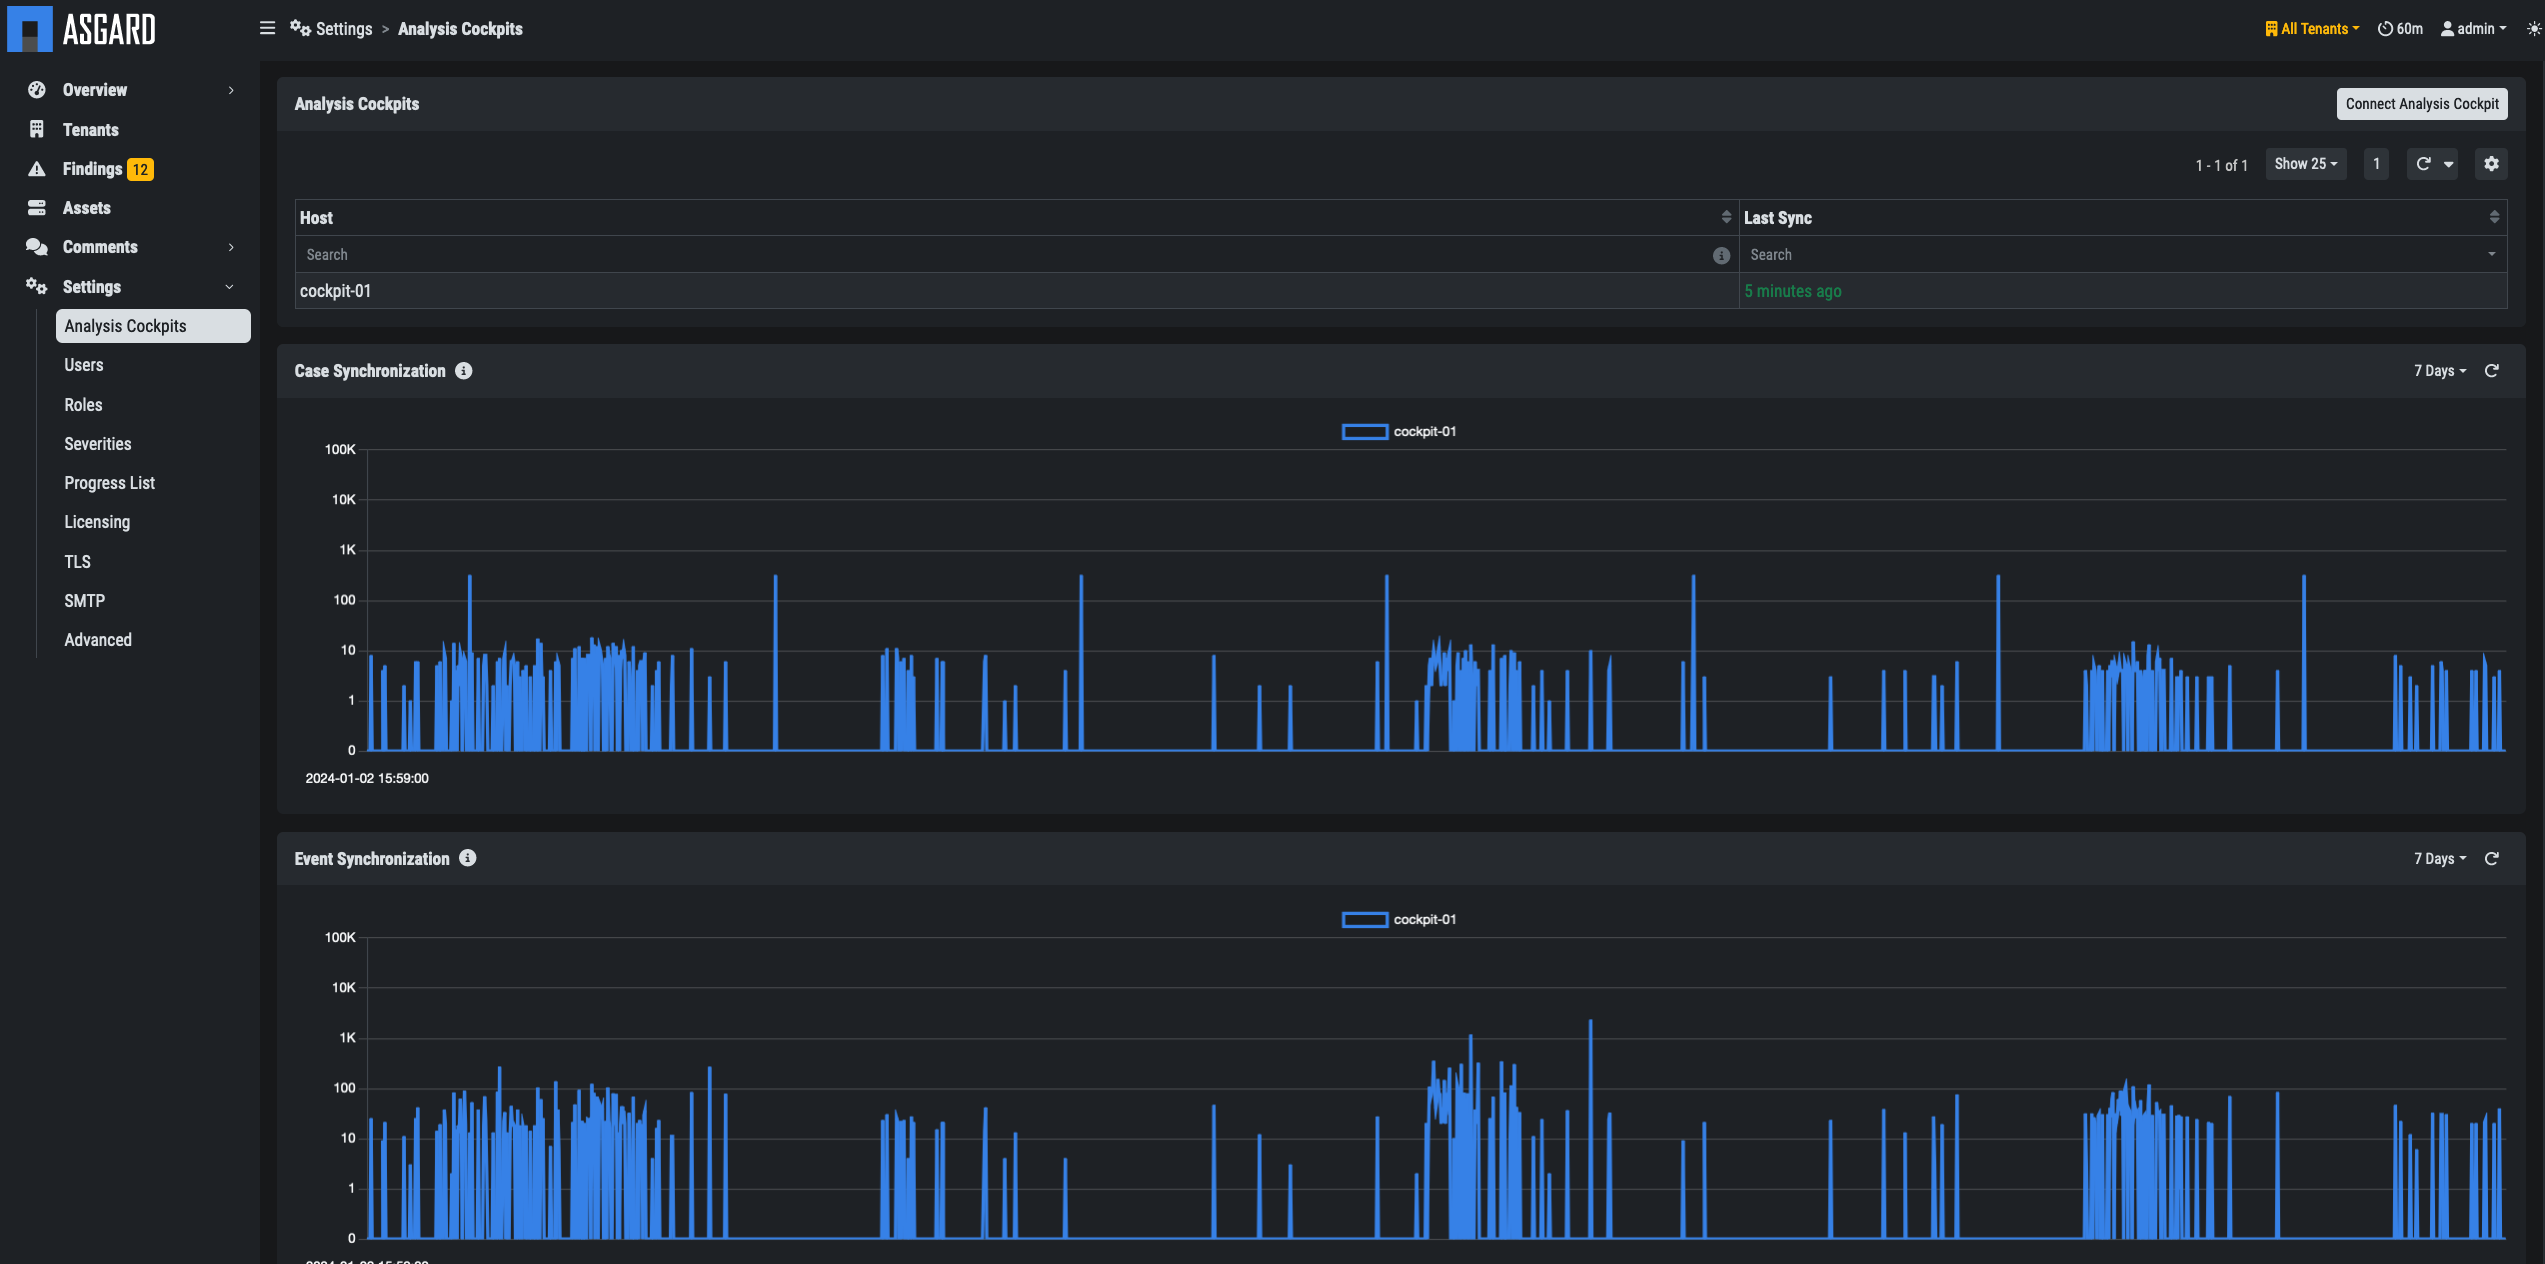Open table column settings gear icon
Viewport: 2545px width, 1264px height.
2491,164
